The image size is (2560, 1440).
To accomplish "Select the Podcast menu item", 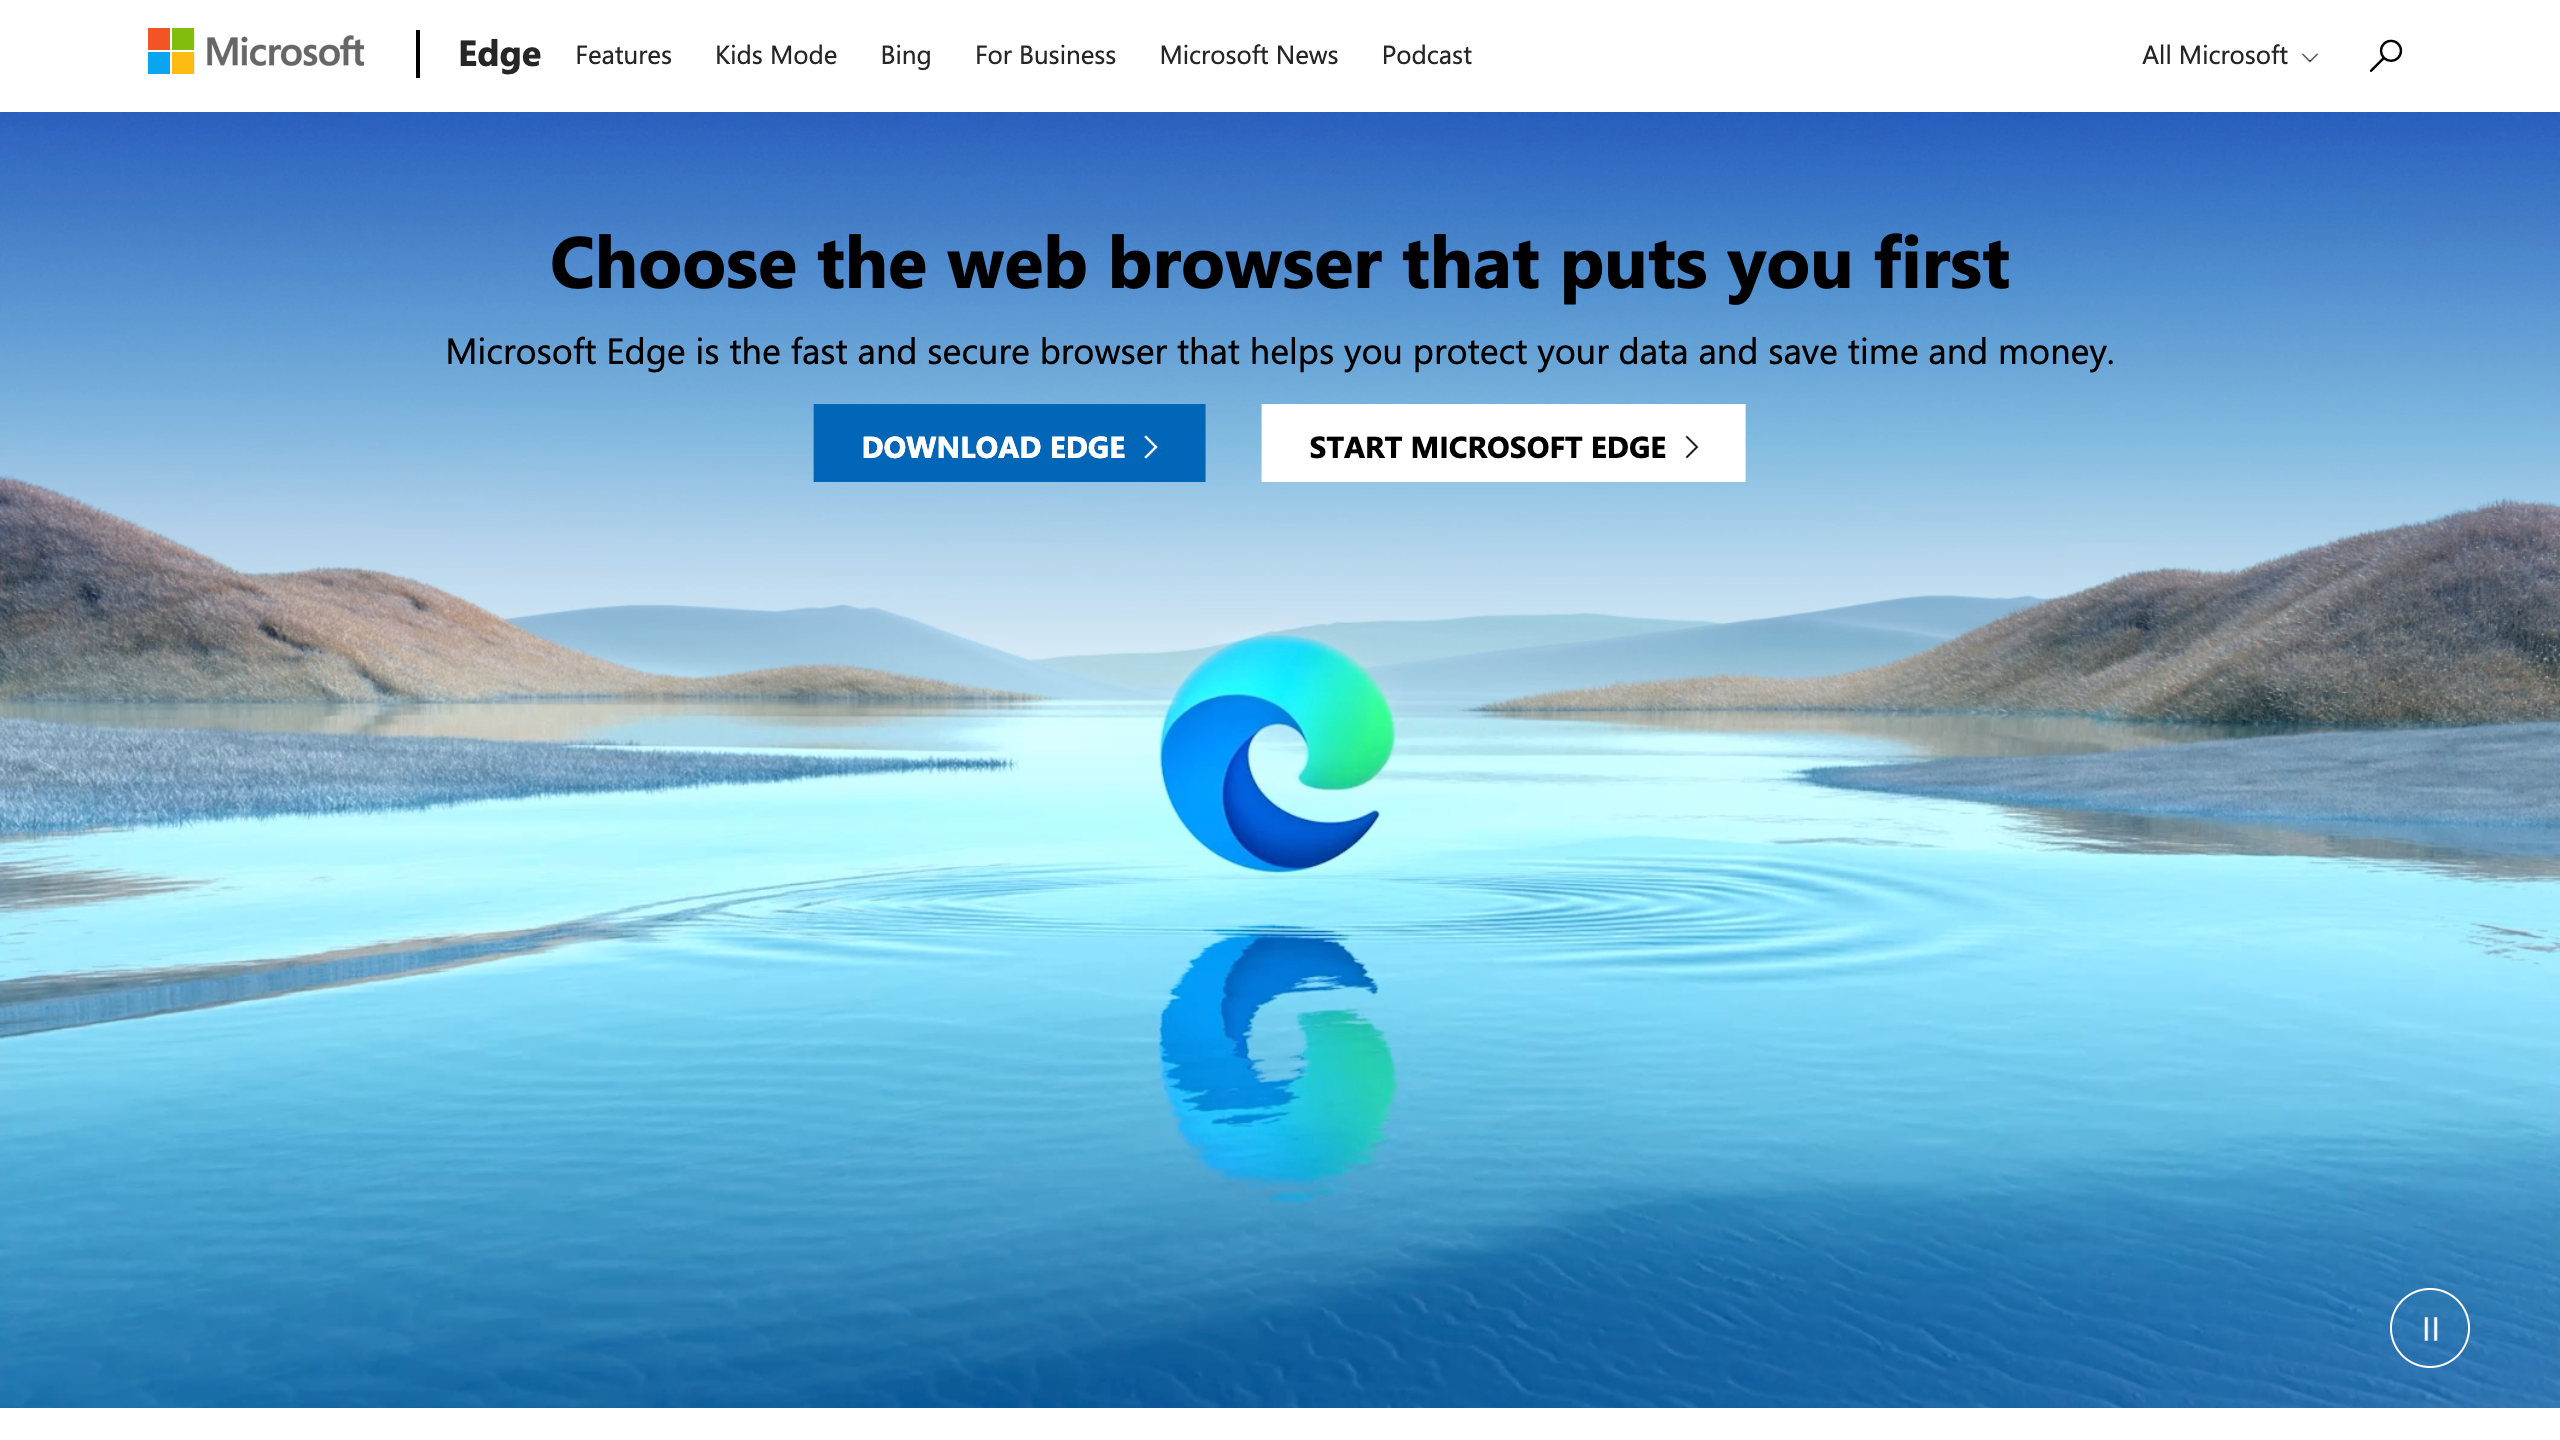I will (x=1426, y=55).
